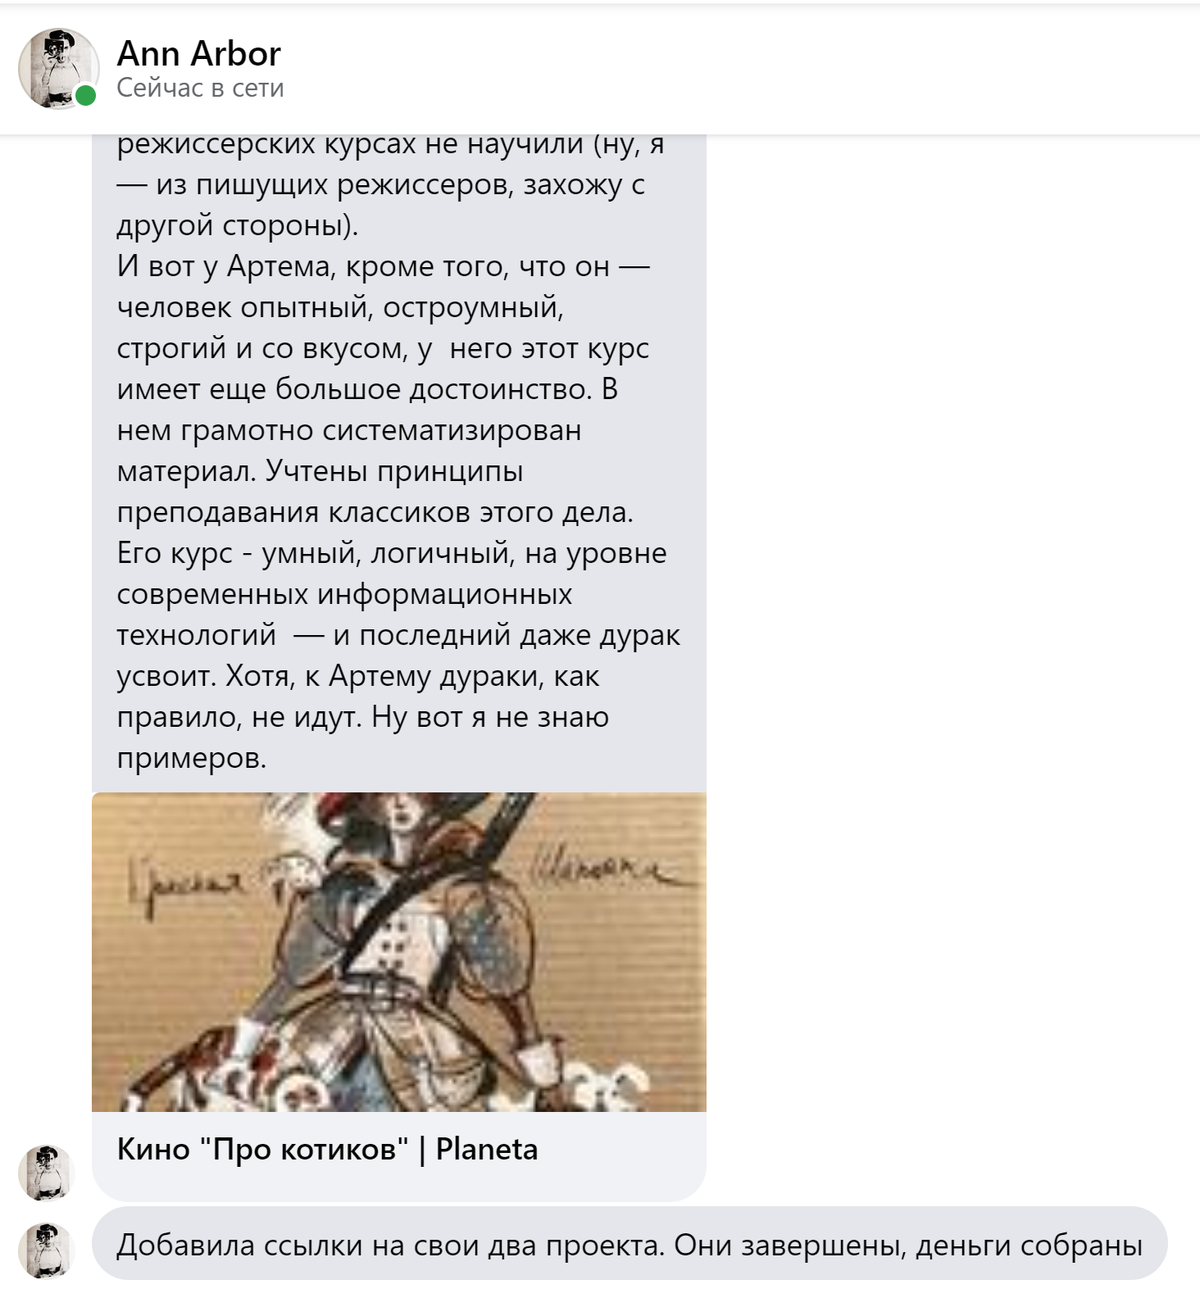This screenshot has height=1307, width=1200.
Task: Click the line "человек опытный, остроумный,"
Action: click(x=341, y=308)
